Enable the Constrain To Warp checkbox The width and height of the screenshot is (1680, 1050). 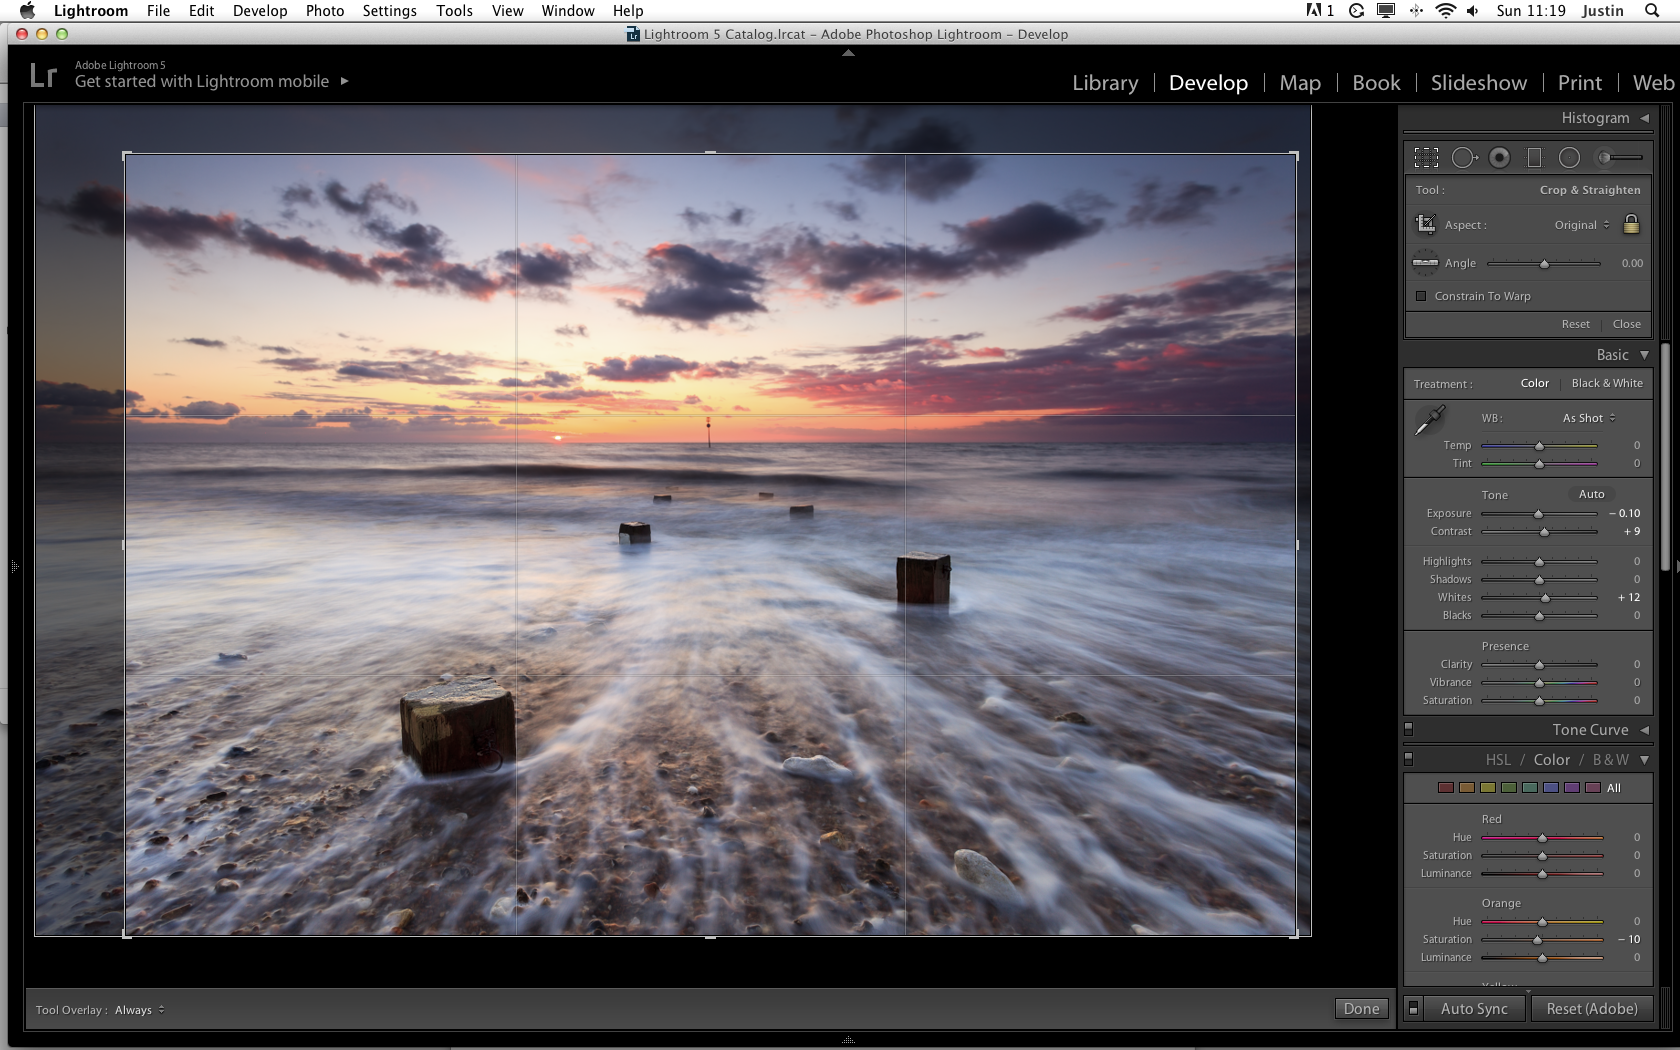(x=1421, y=296)
